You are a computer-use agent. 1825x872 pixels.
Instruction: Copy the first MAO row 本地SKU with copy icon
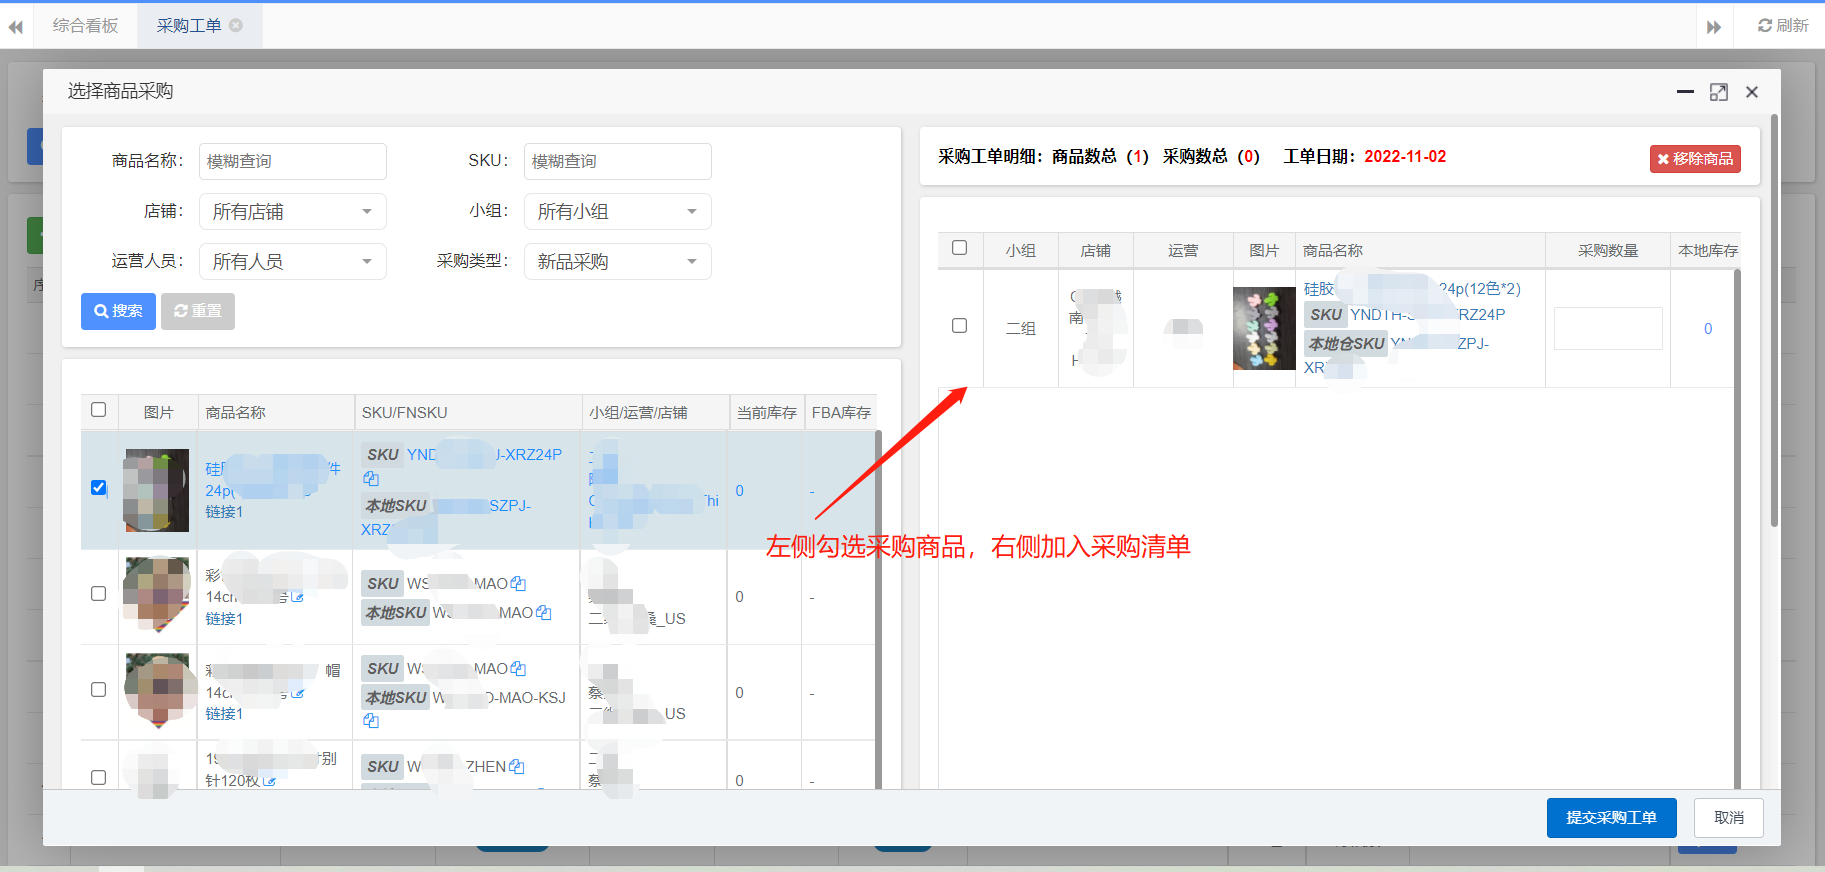[x=543, y=613]
